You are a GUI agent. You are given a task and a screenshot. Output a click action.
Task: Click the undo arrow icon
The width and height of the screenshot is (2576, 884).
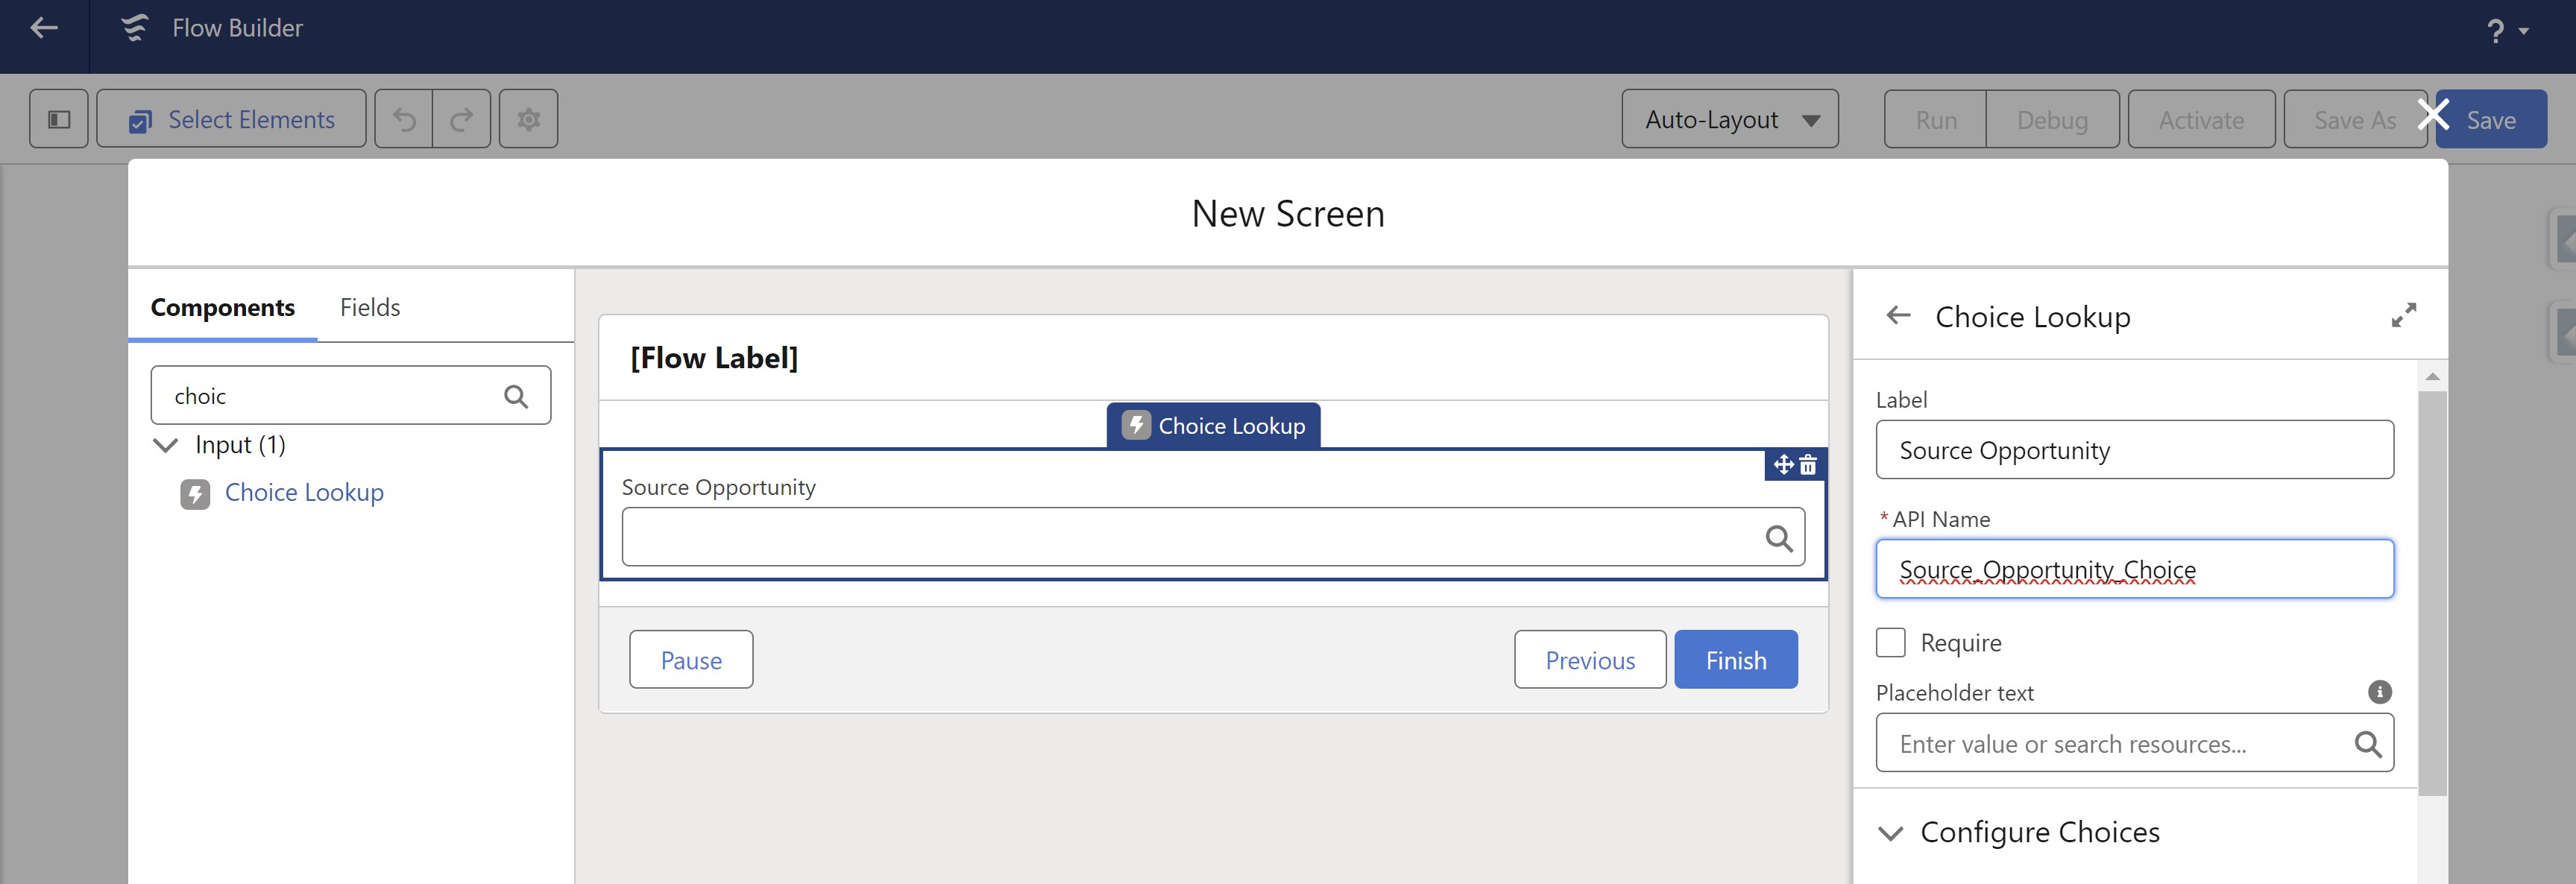[404, 119]
